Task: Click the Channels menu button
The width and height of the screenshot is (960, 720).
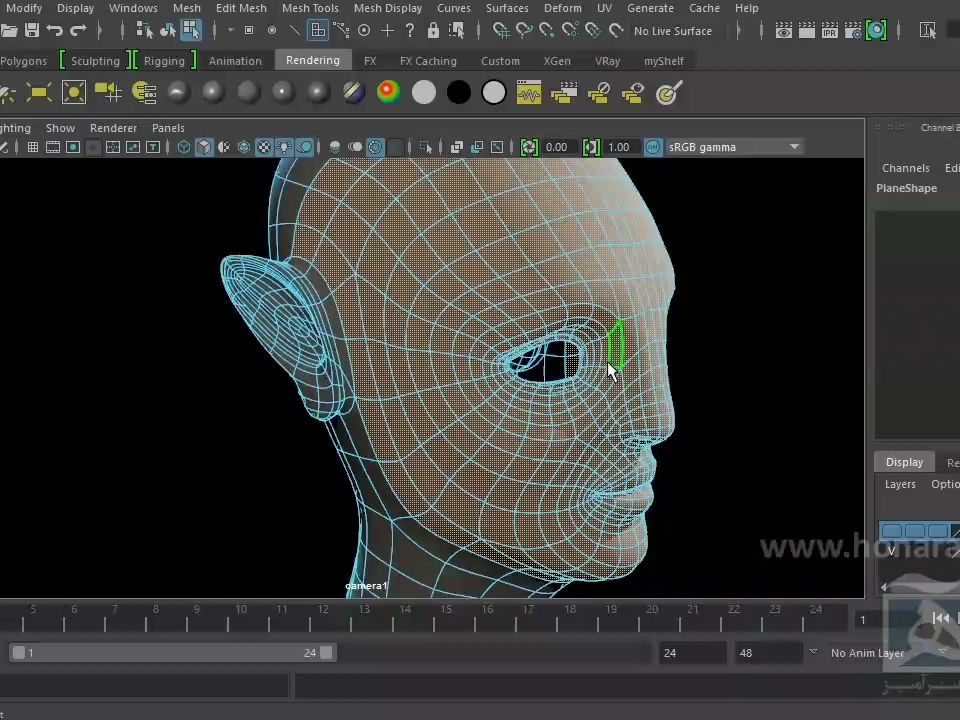Action: (x=905, y=168)
